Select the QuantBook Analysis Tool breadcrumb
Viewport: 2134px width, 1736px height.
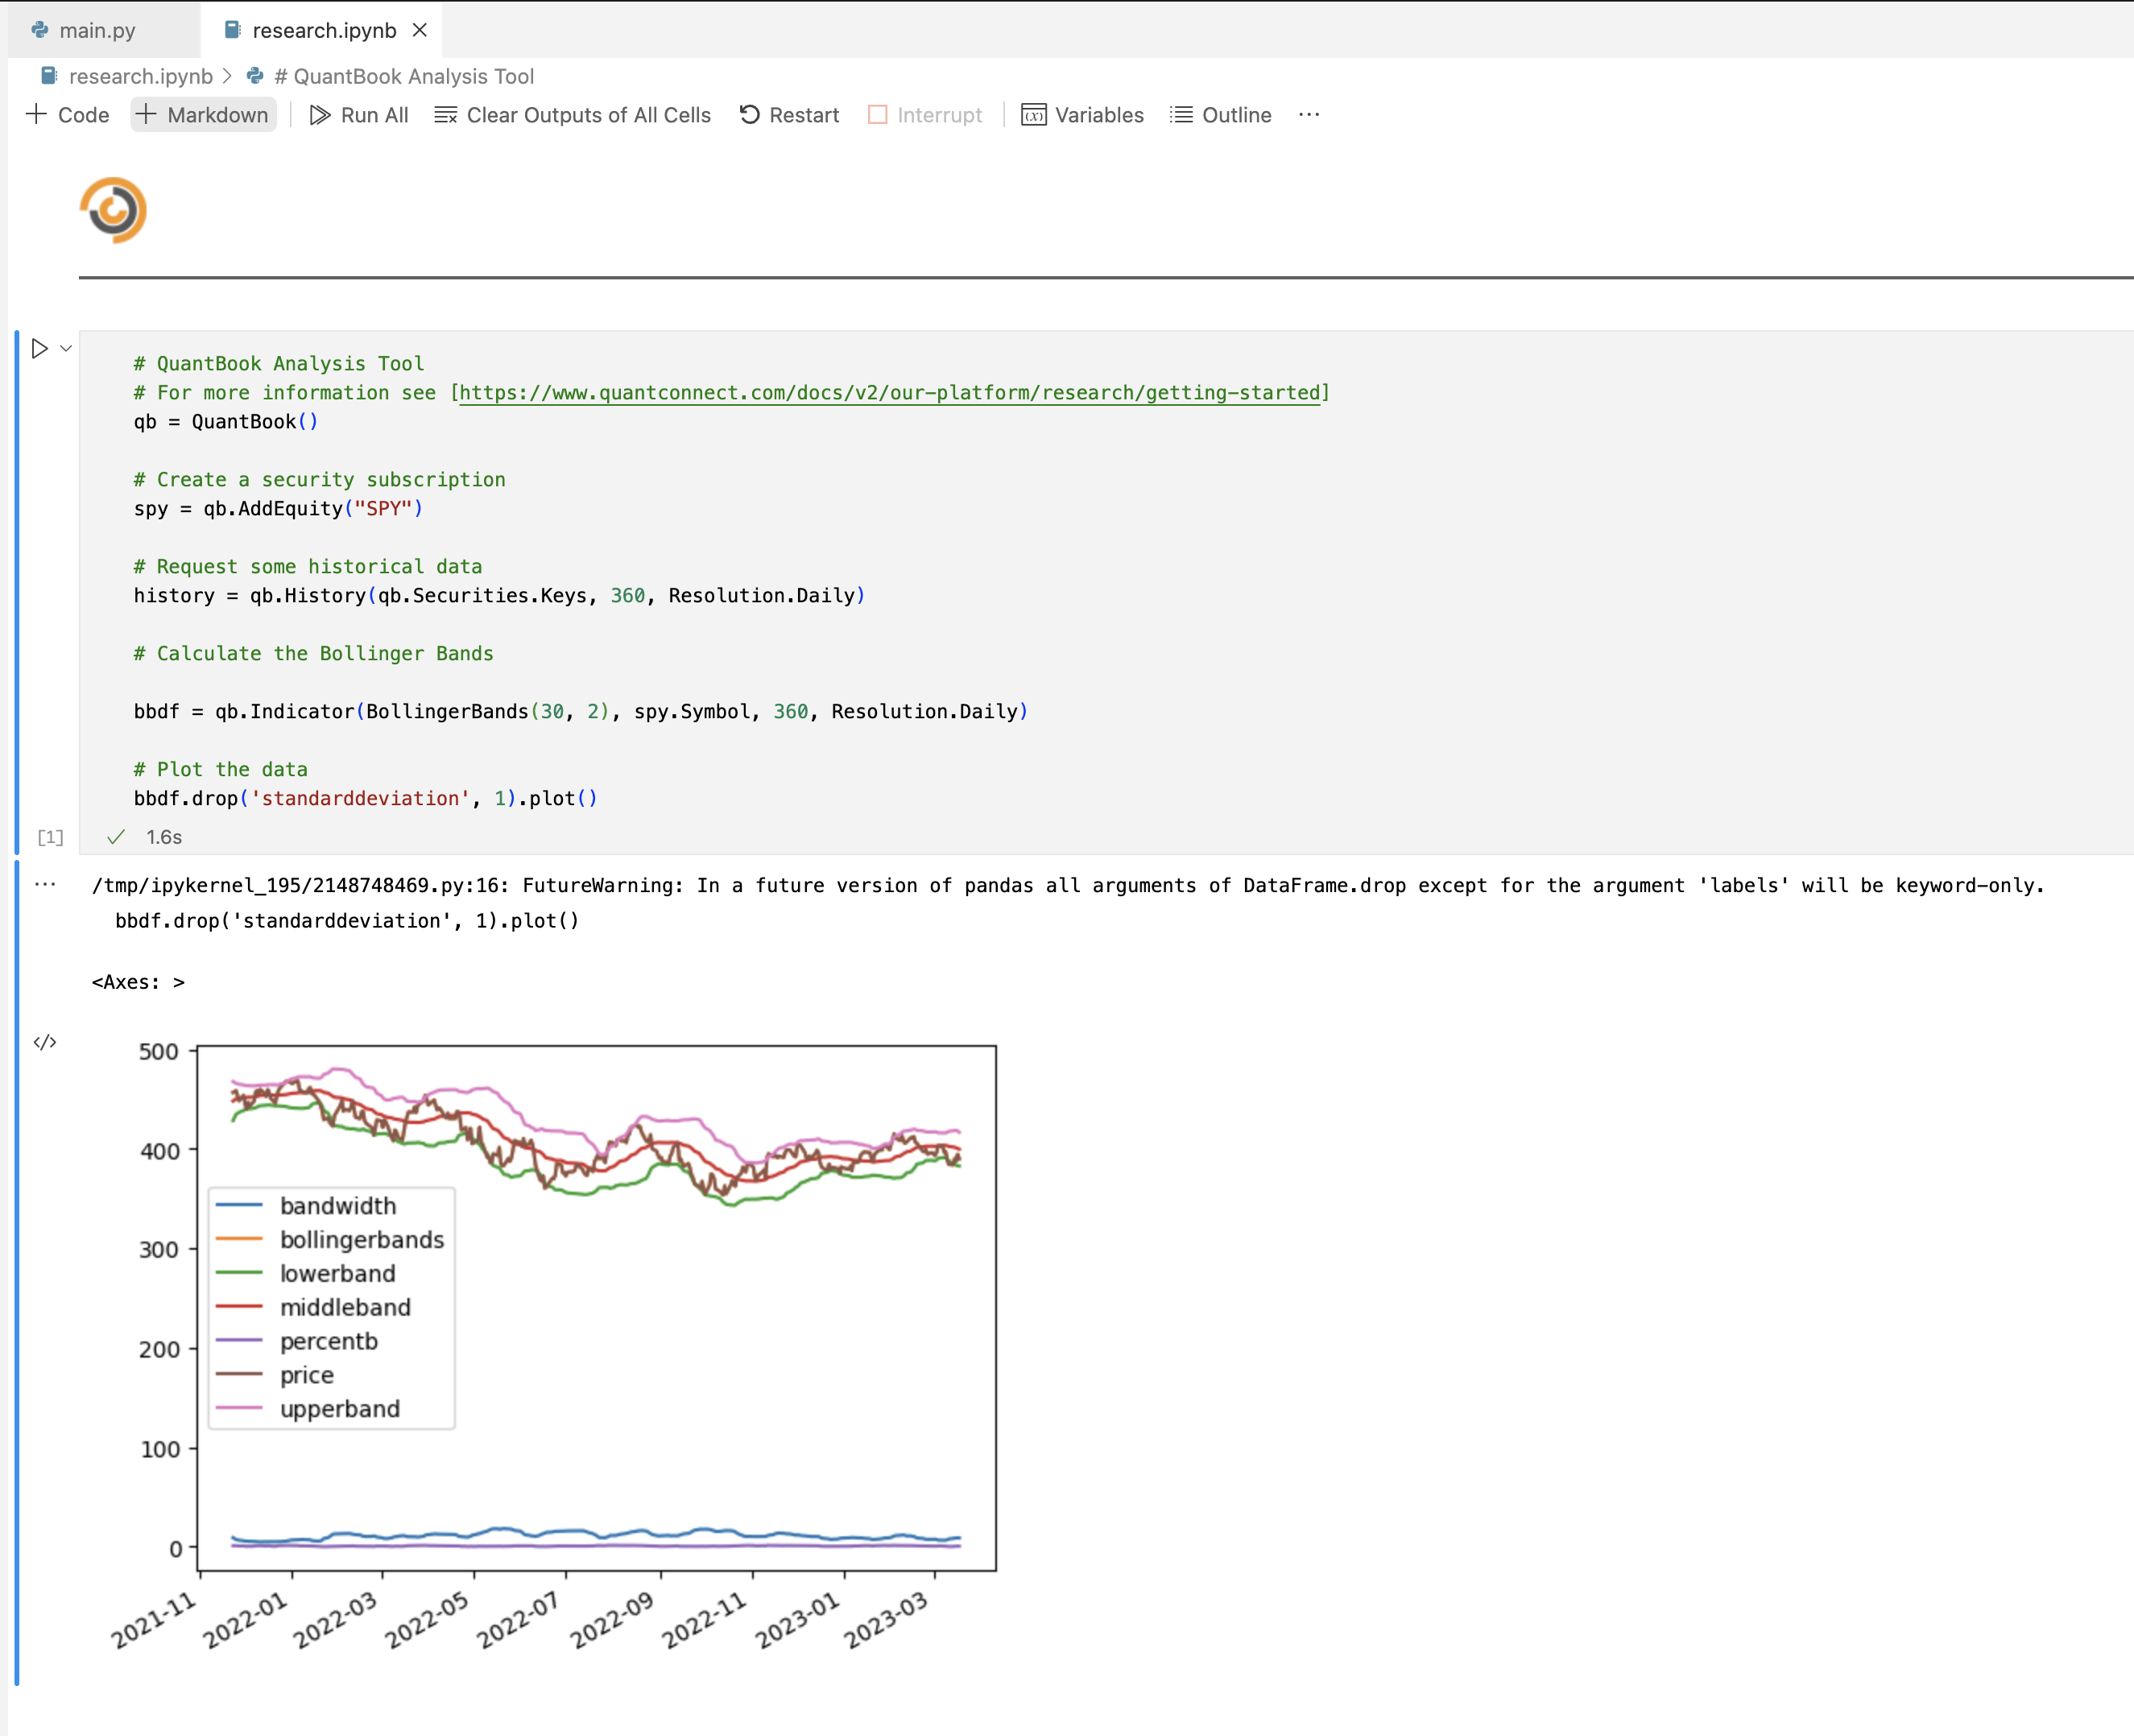404,76
